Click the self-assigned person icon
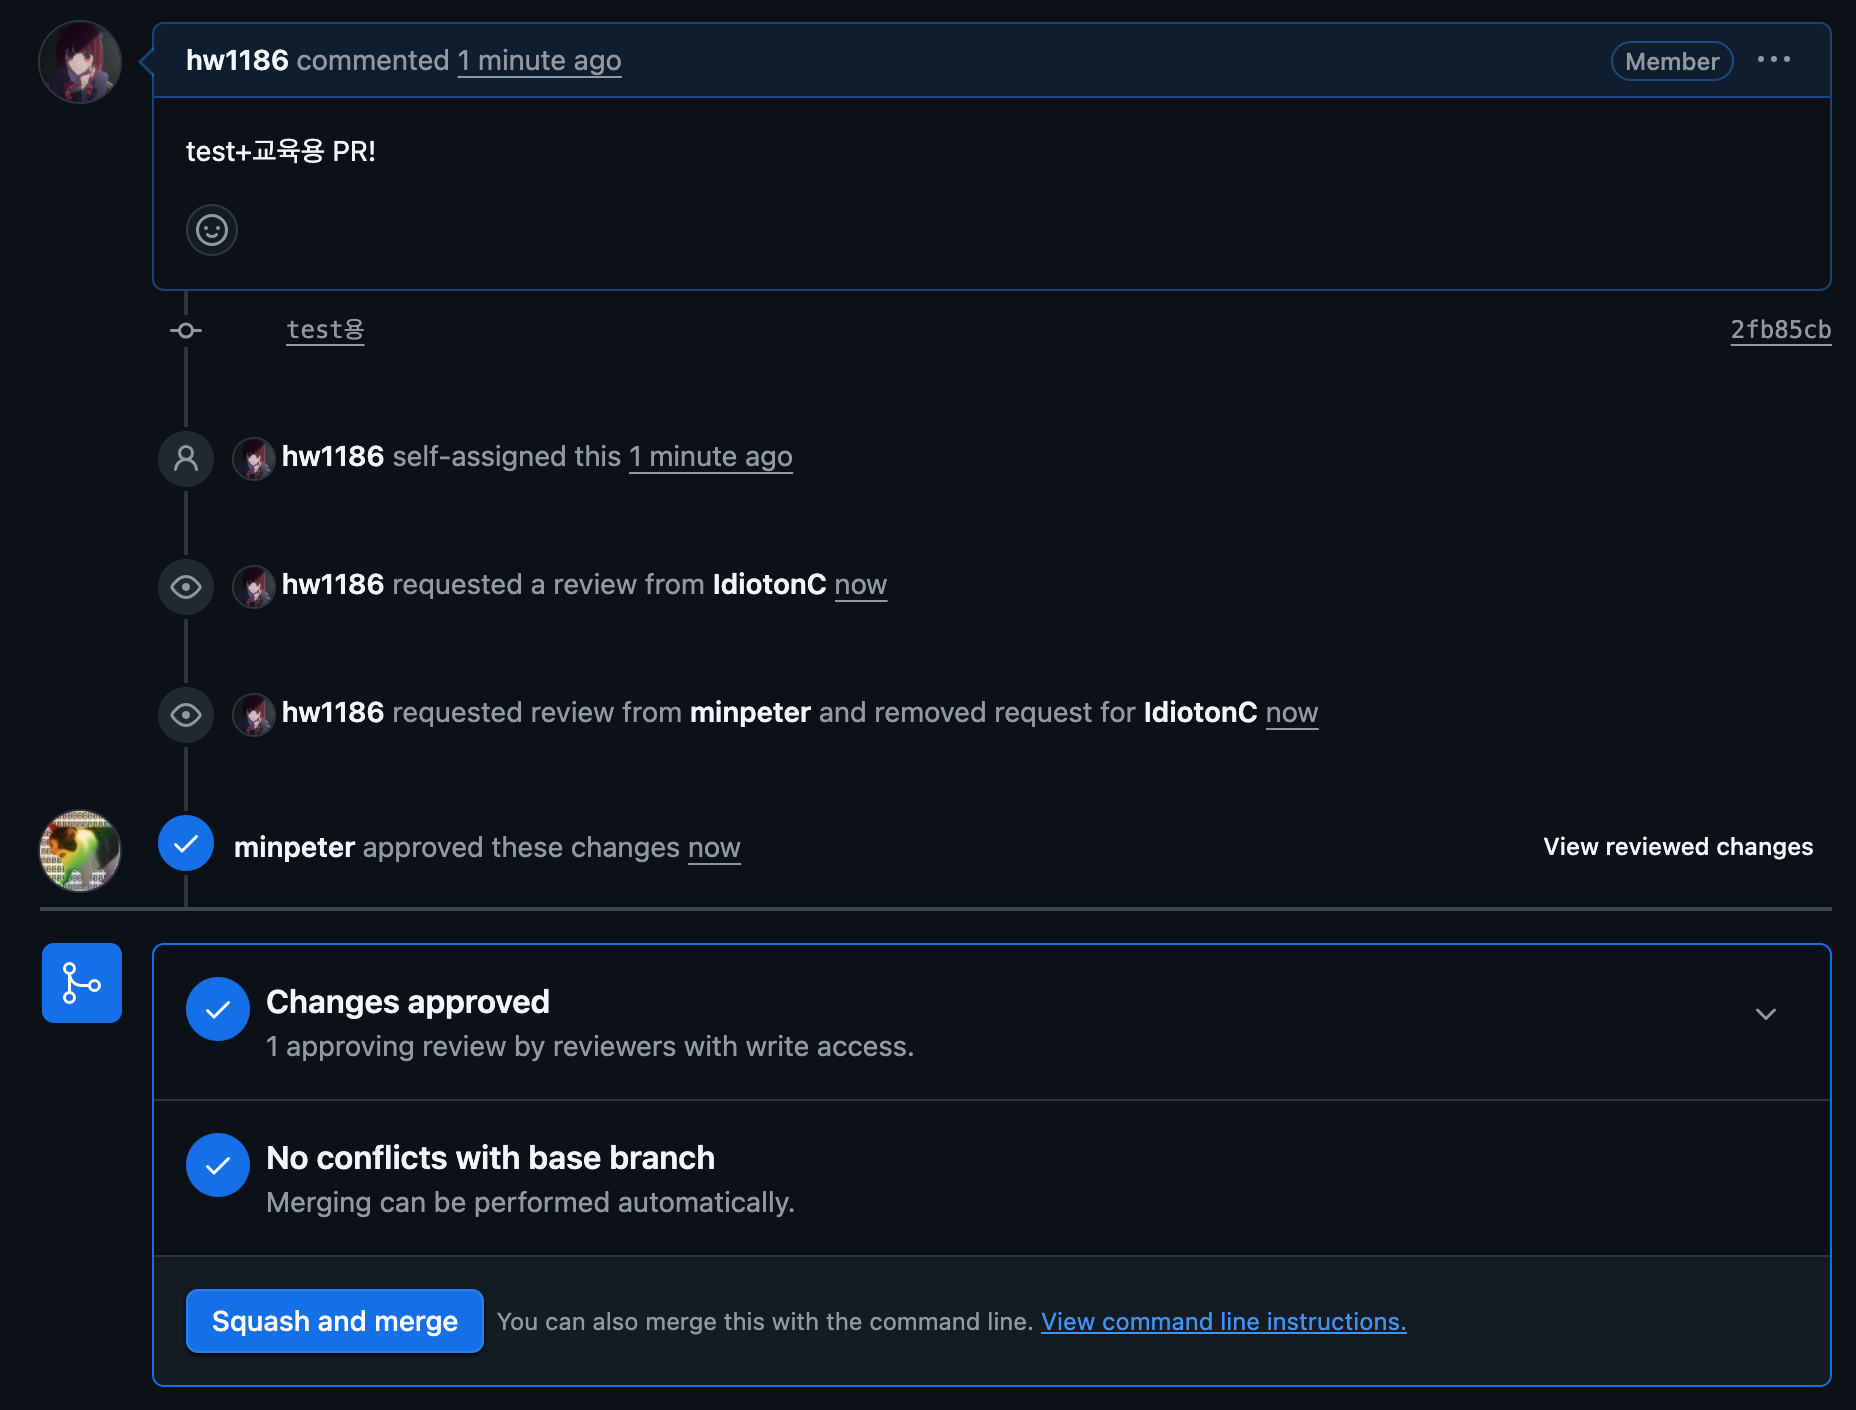Viewport: 1856px width, 1410px height. (x=186, y=459)
